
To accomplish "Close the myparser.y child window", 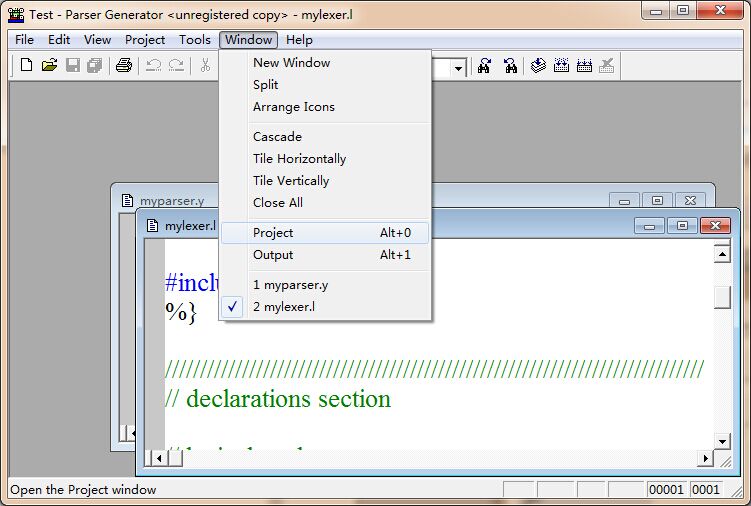I will (x=690, y=201).
